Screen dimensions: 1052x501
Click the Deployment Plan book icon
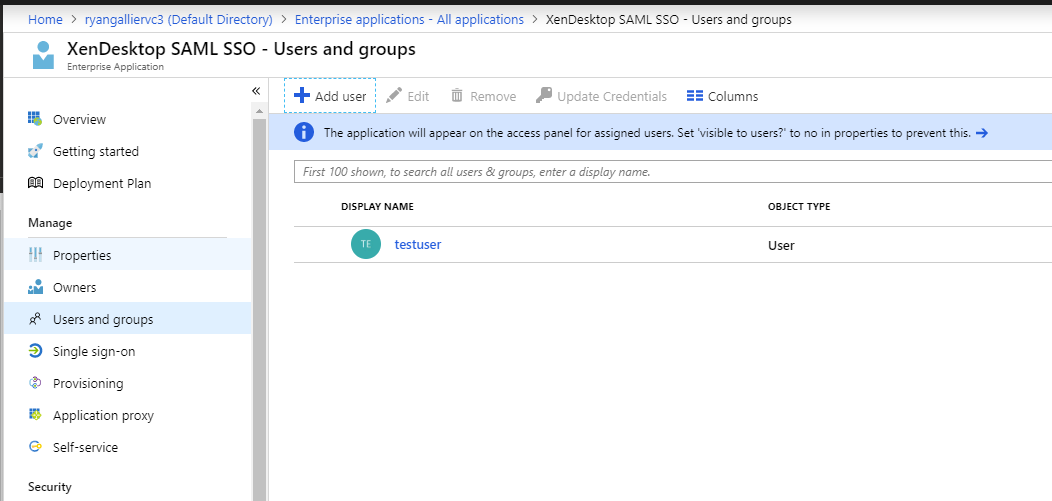pyautogui.click(x=35, y=183)
